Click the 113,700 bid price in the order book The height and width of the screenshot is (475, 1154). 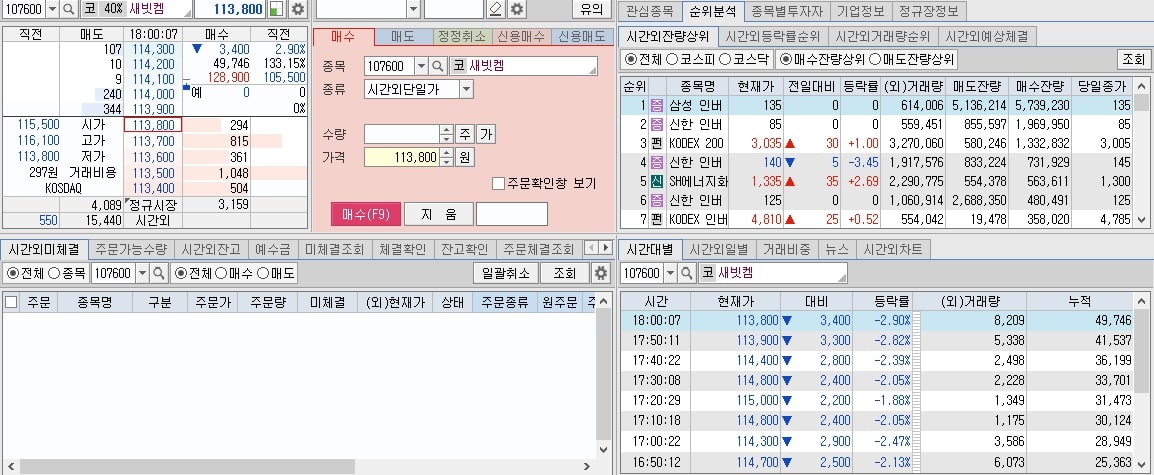153,141
